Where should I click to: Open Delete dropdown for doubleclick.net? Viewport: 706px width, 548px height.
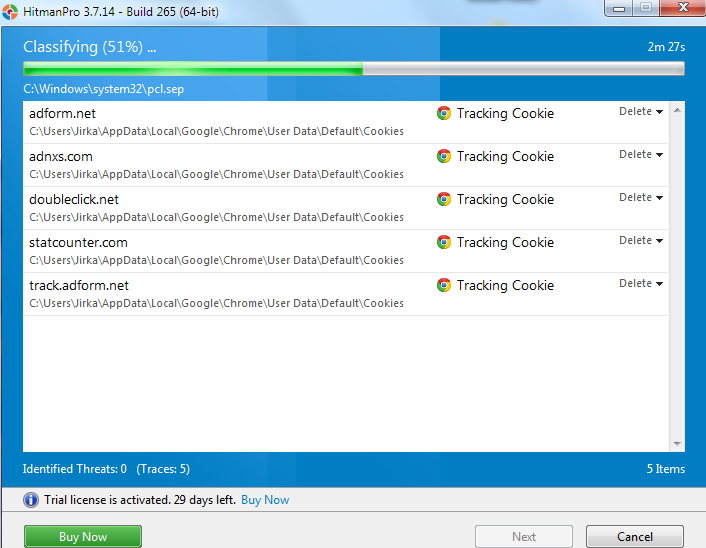point(641,197)
